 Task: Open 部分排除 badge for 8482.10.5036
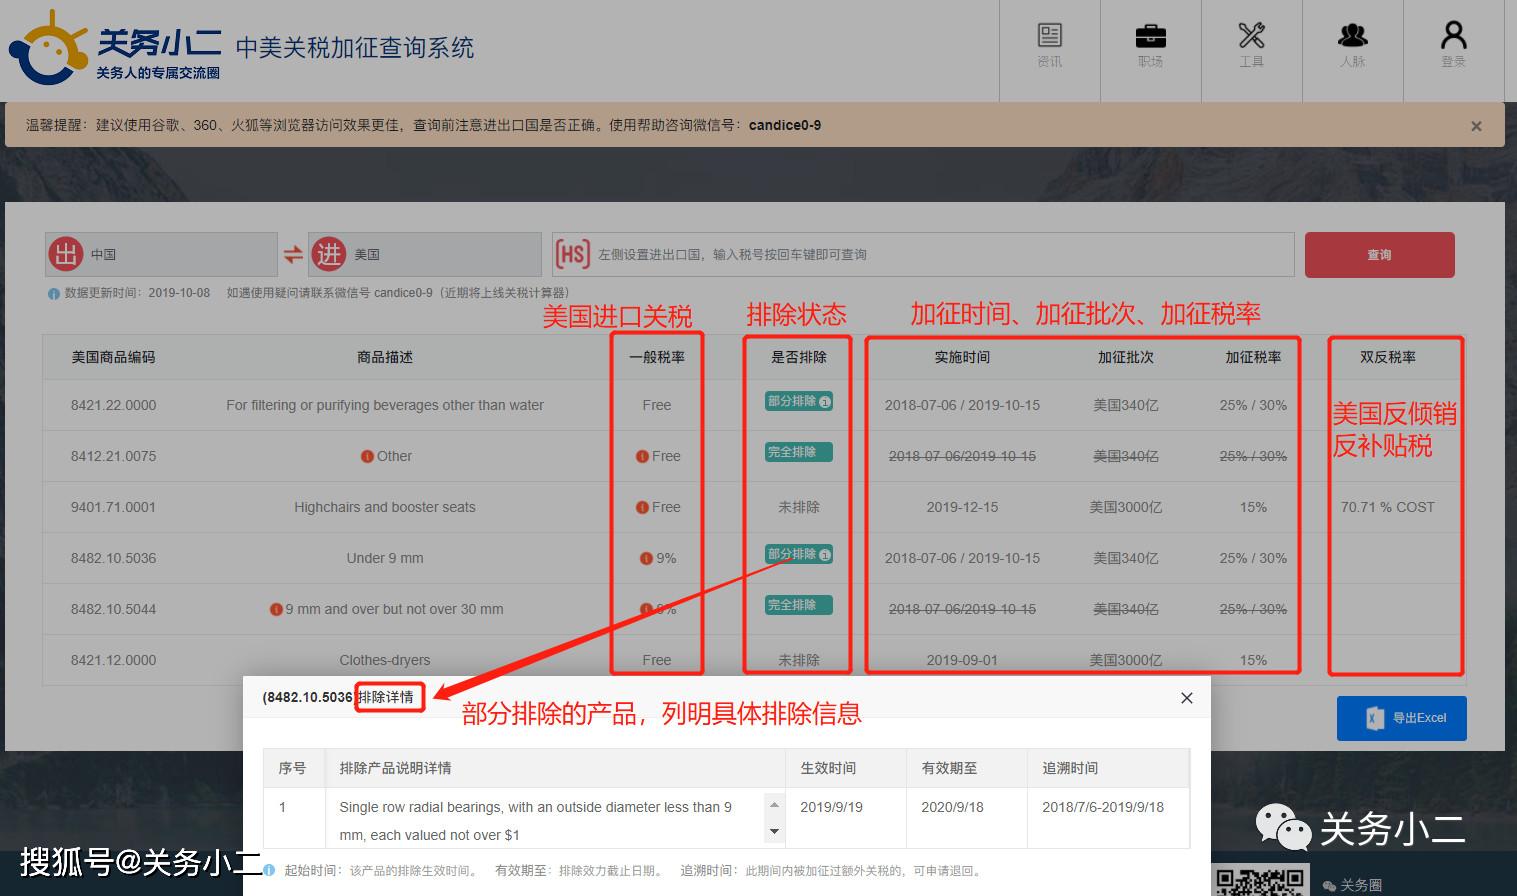pyautogui.click(x=799, y=554)
